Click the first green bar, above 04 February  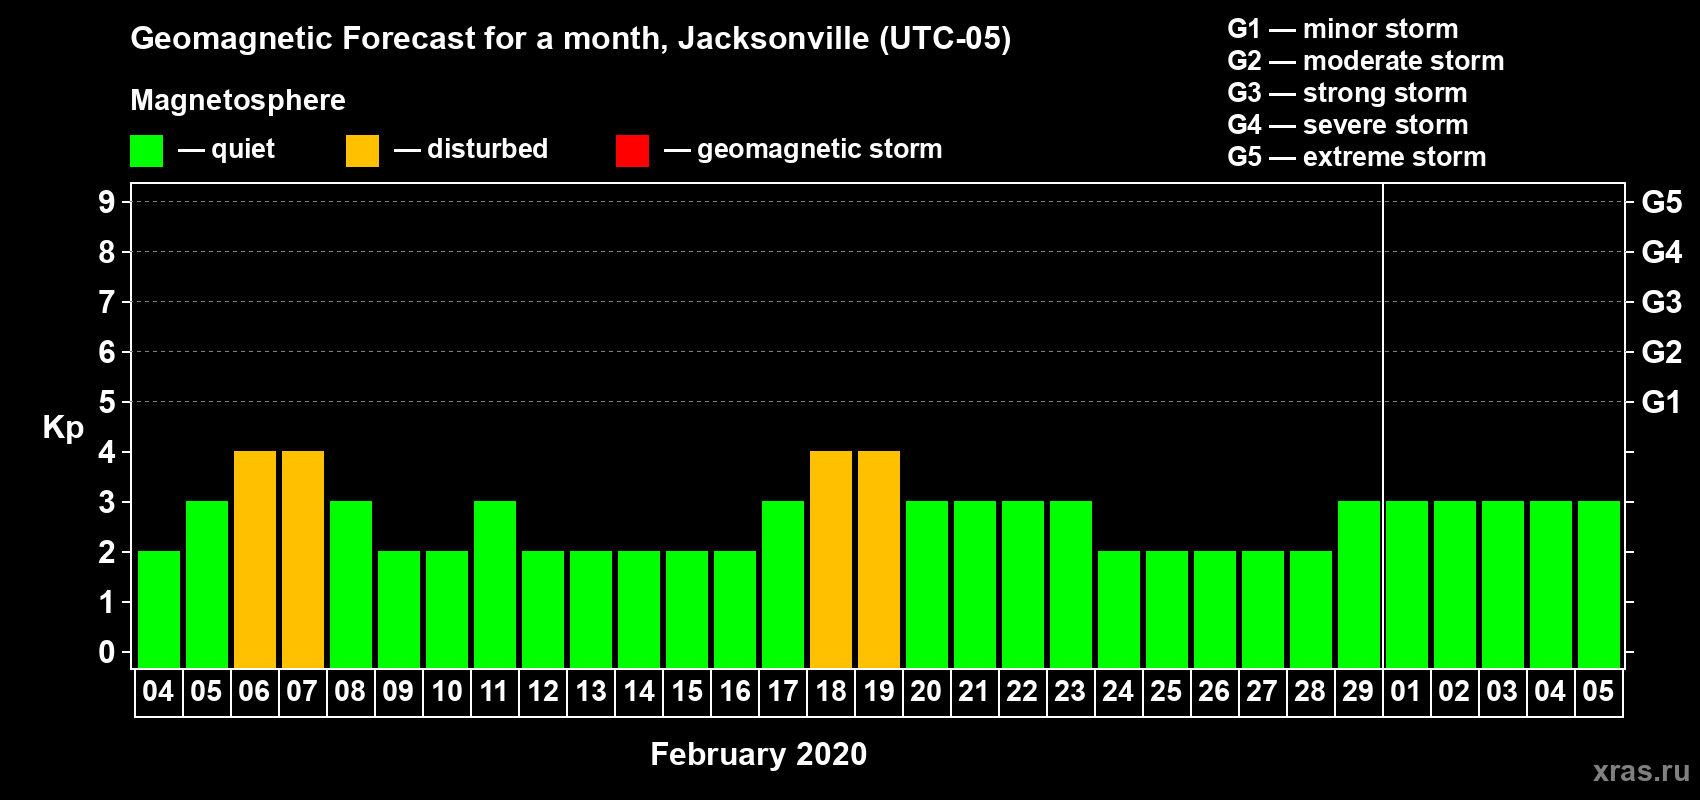159,609
